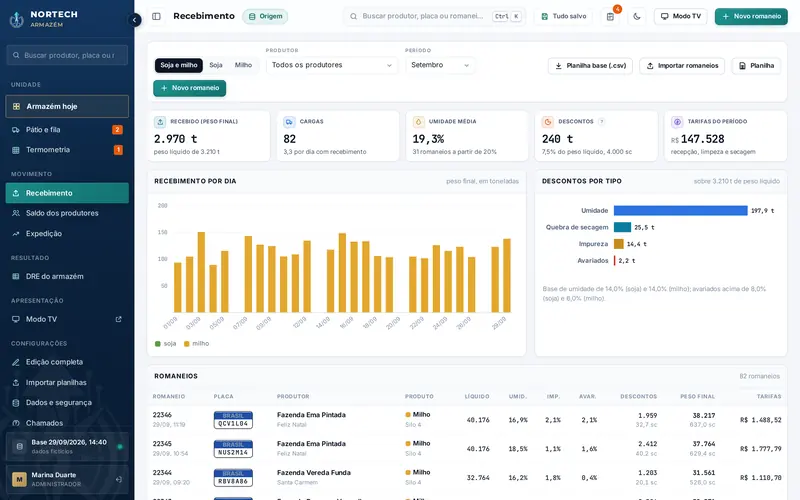800x500 pixels.
Task: Switch to dark mode via moon icon
Action: (x=637, y=16)
